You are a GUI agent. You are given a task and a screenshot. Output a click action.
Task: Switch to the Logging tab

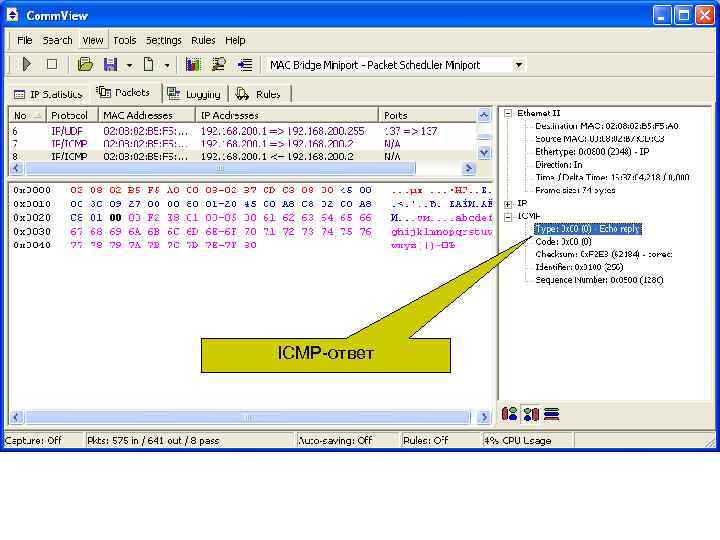[195, 94]
